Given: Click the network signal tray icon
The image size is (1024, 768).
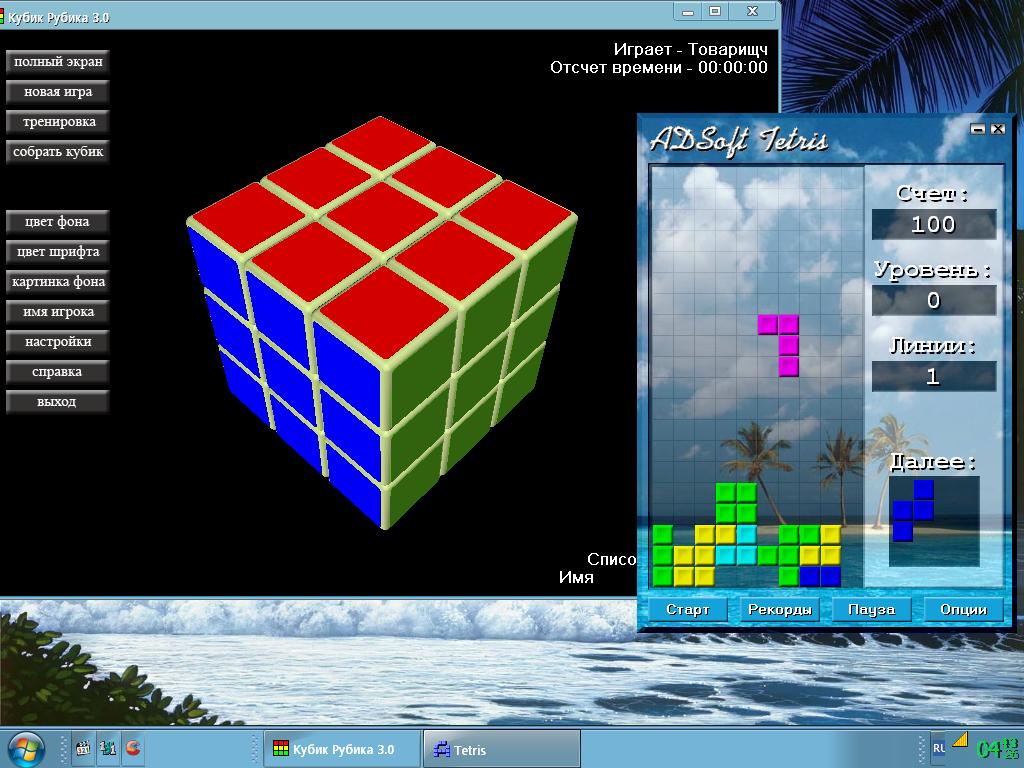Looking at the screenshot, I should click(960, 740).
